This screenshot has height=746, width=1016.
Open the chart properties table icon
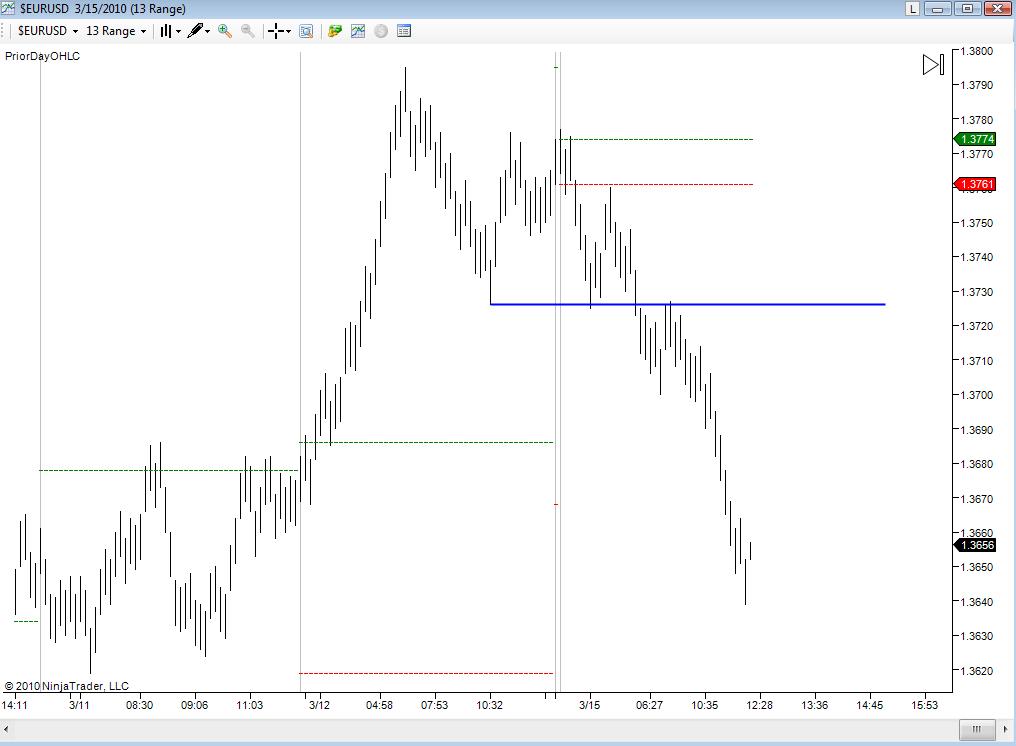coord(404,31)
